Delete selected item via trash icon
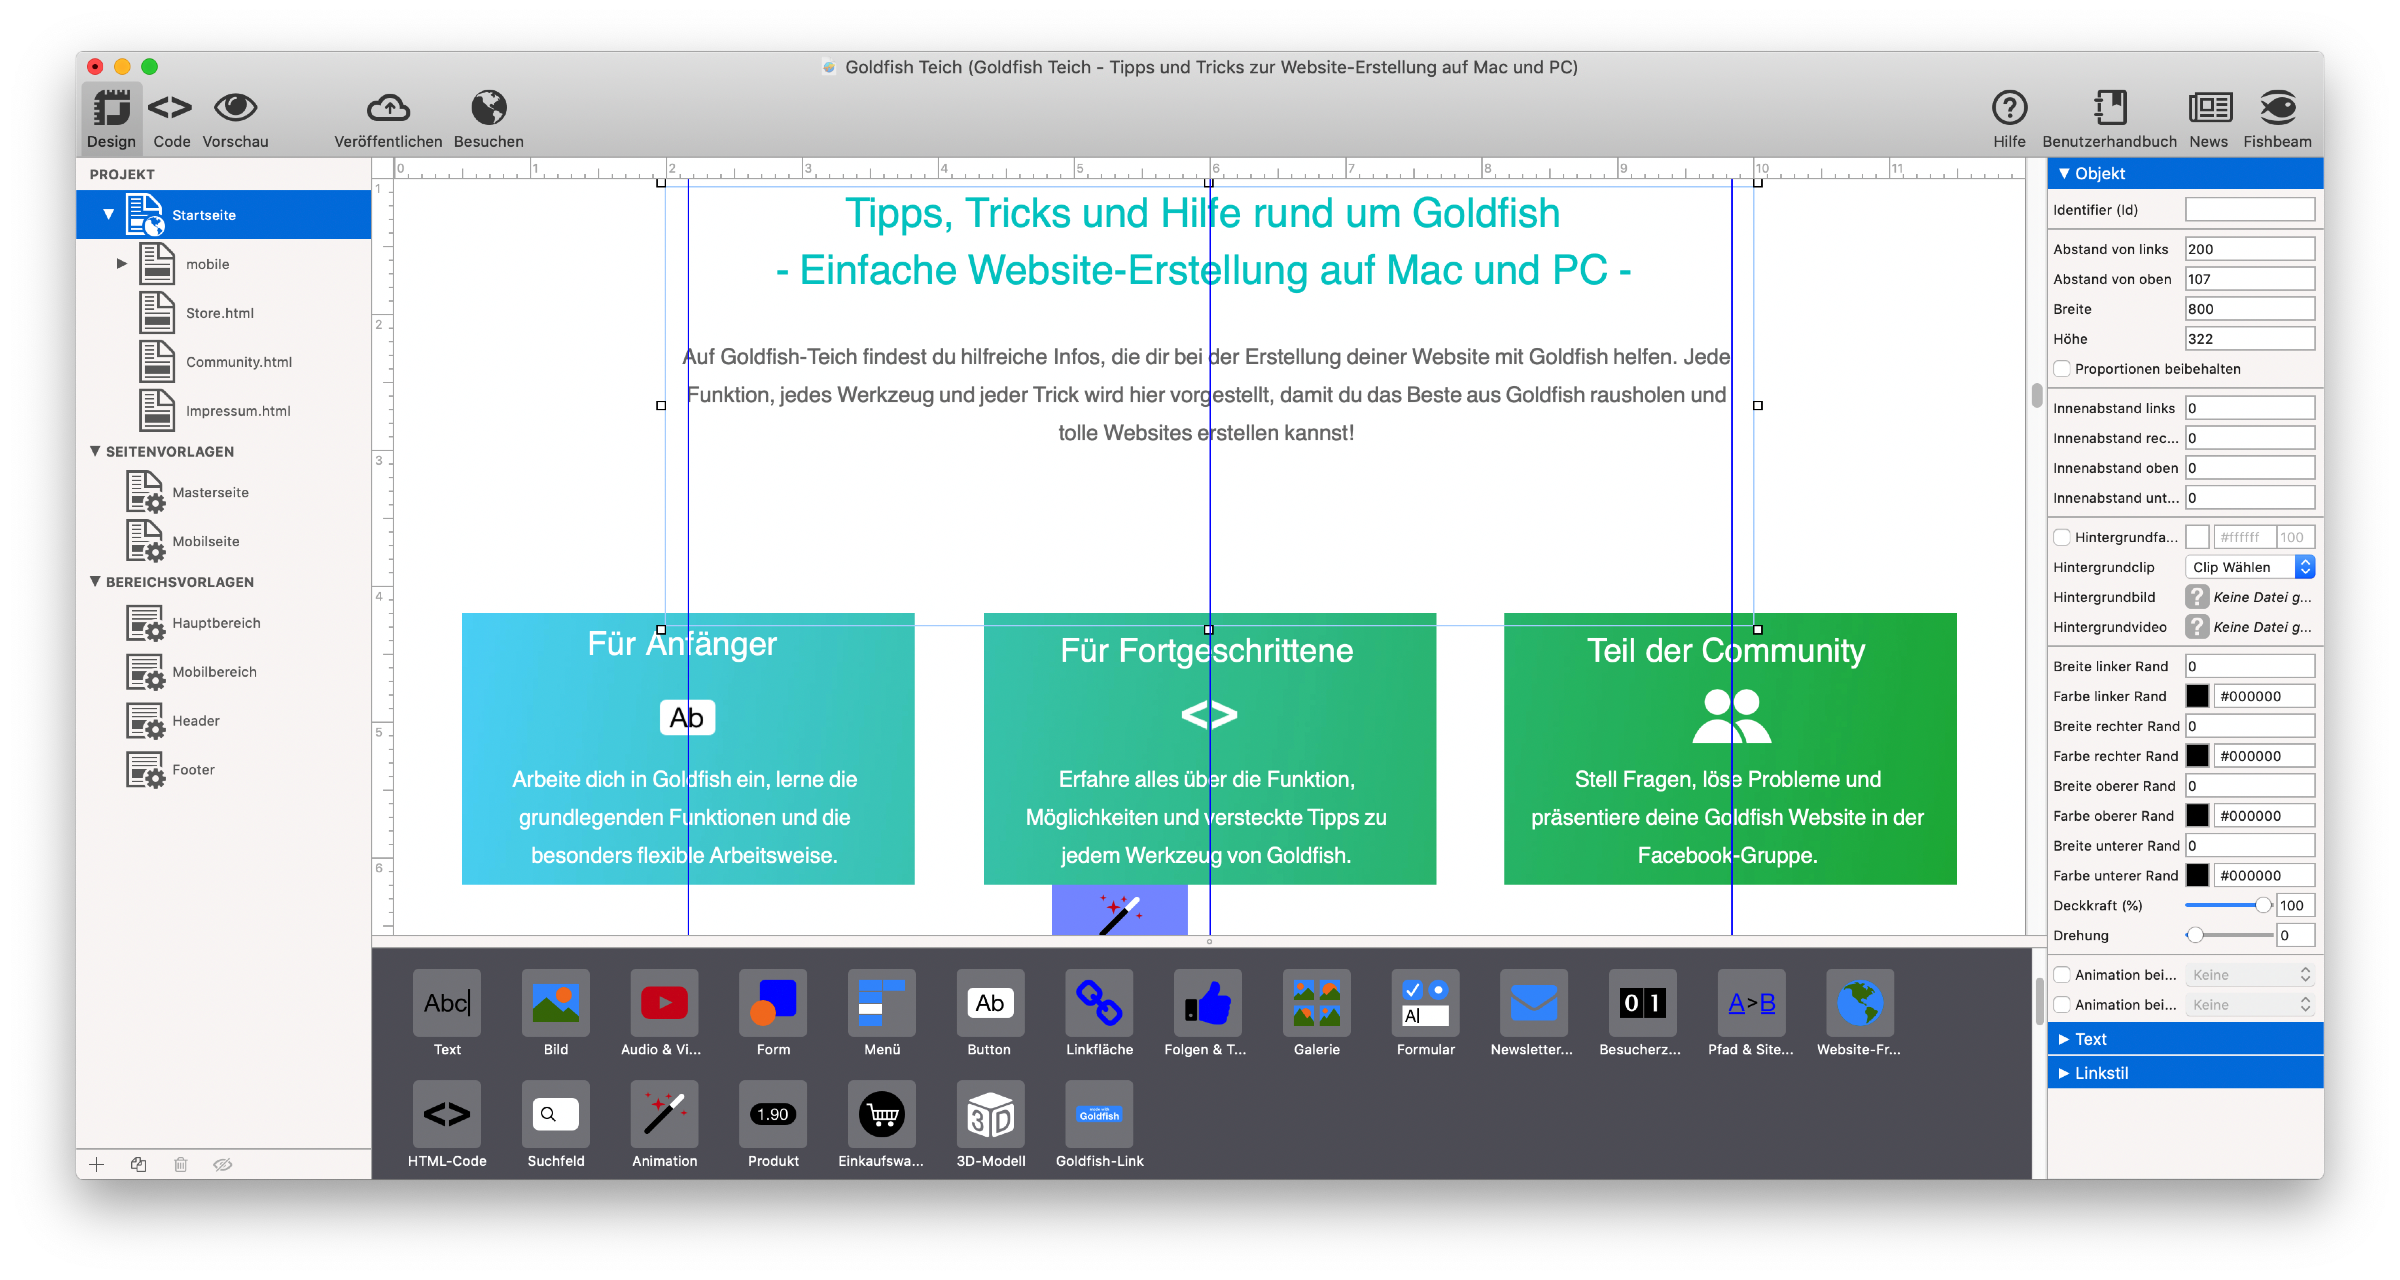Viewport: 2400px width, 1280px height. [181, 1164]
